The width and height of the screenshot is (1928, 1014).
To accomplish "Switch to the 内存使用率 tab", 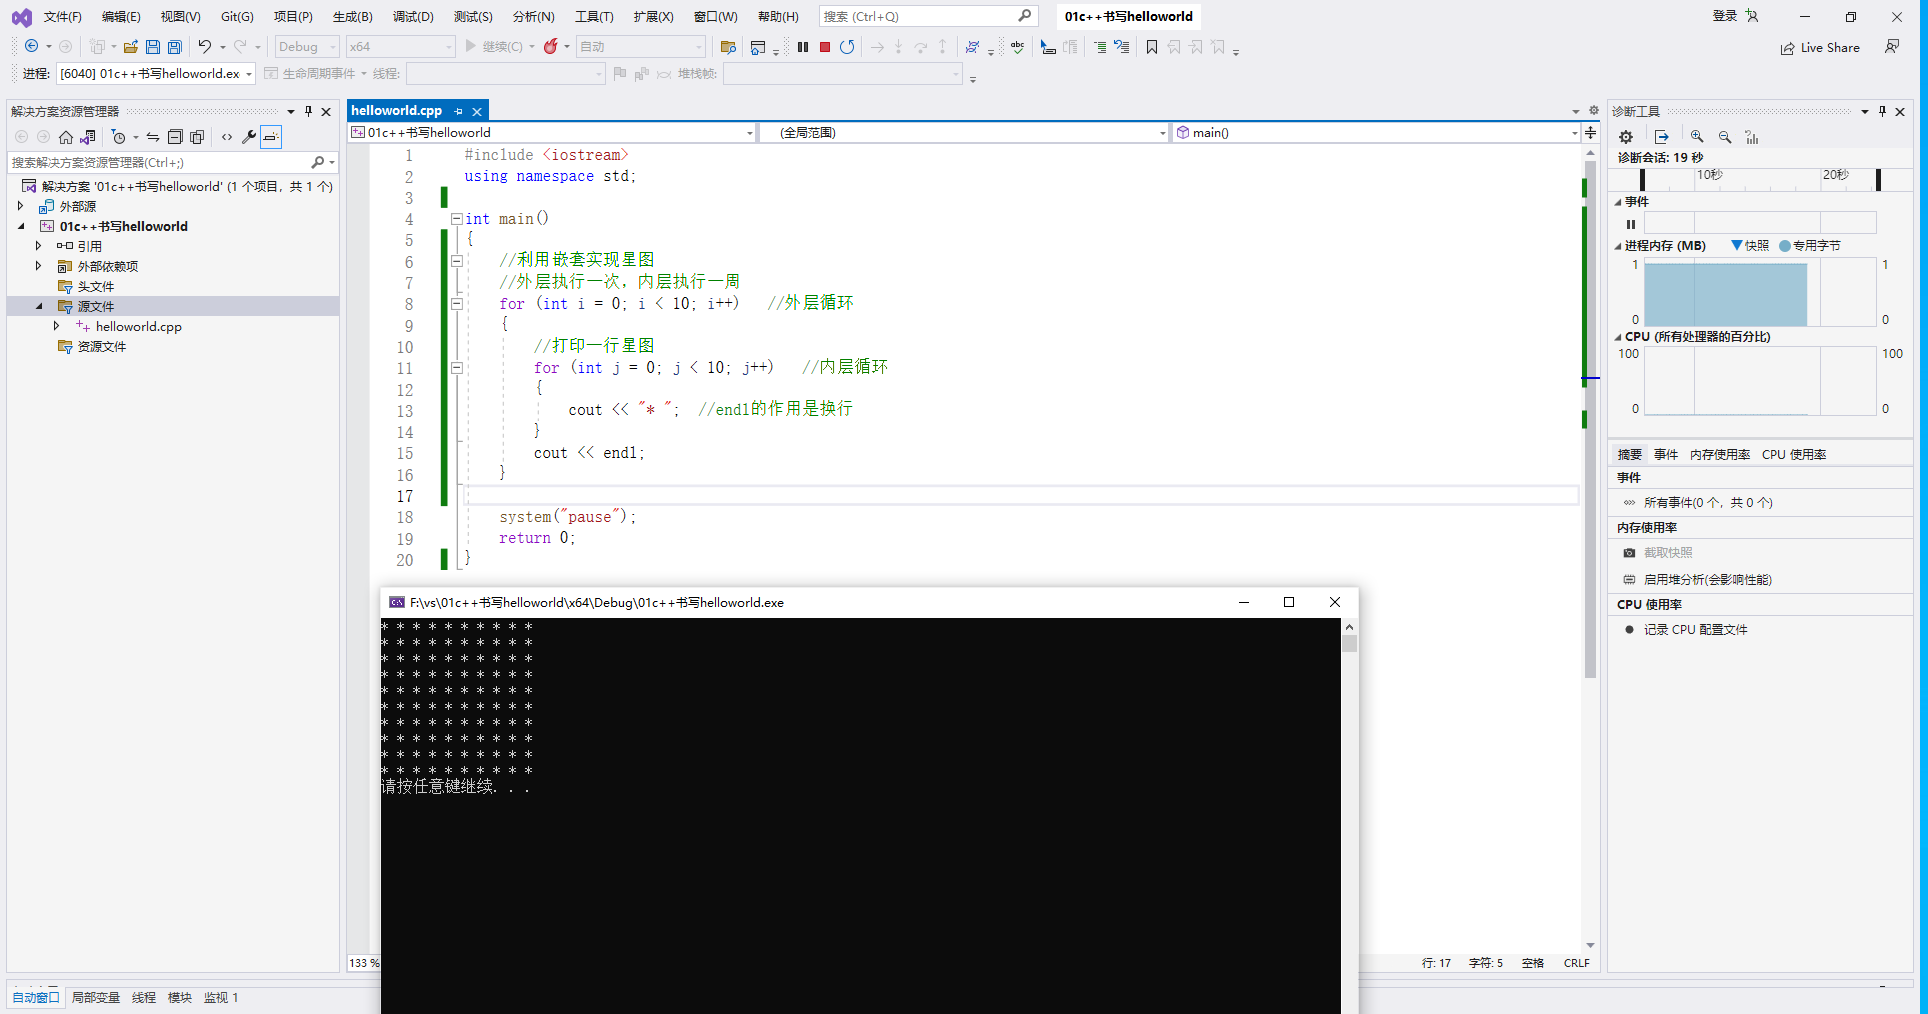I will pyautogui.click(x=1720, y=455).
